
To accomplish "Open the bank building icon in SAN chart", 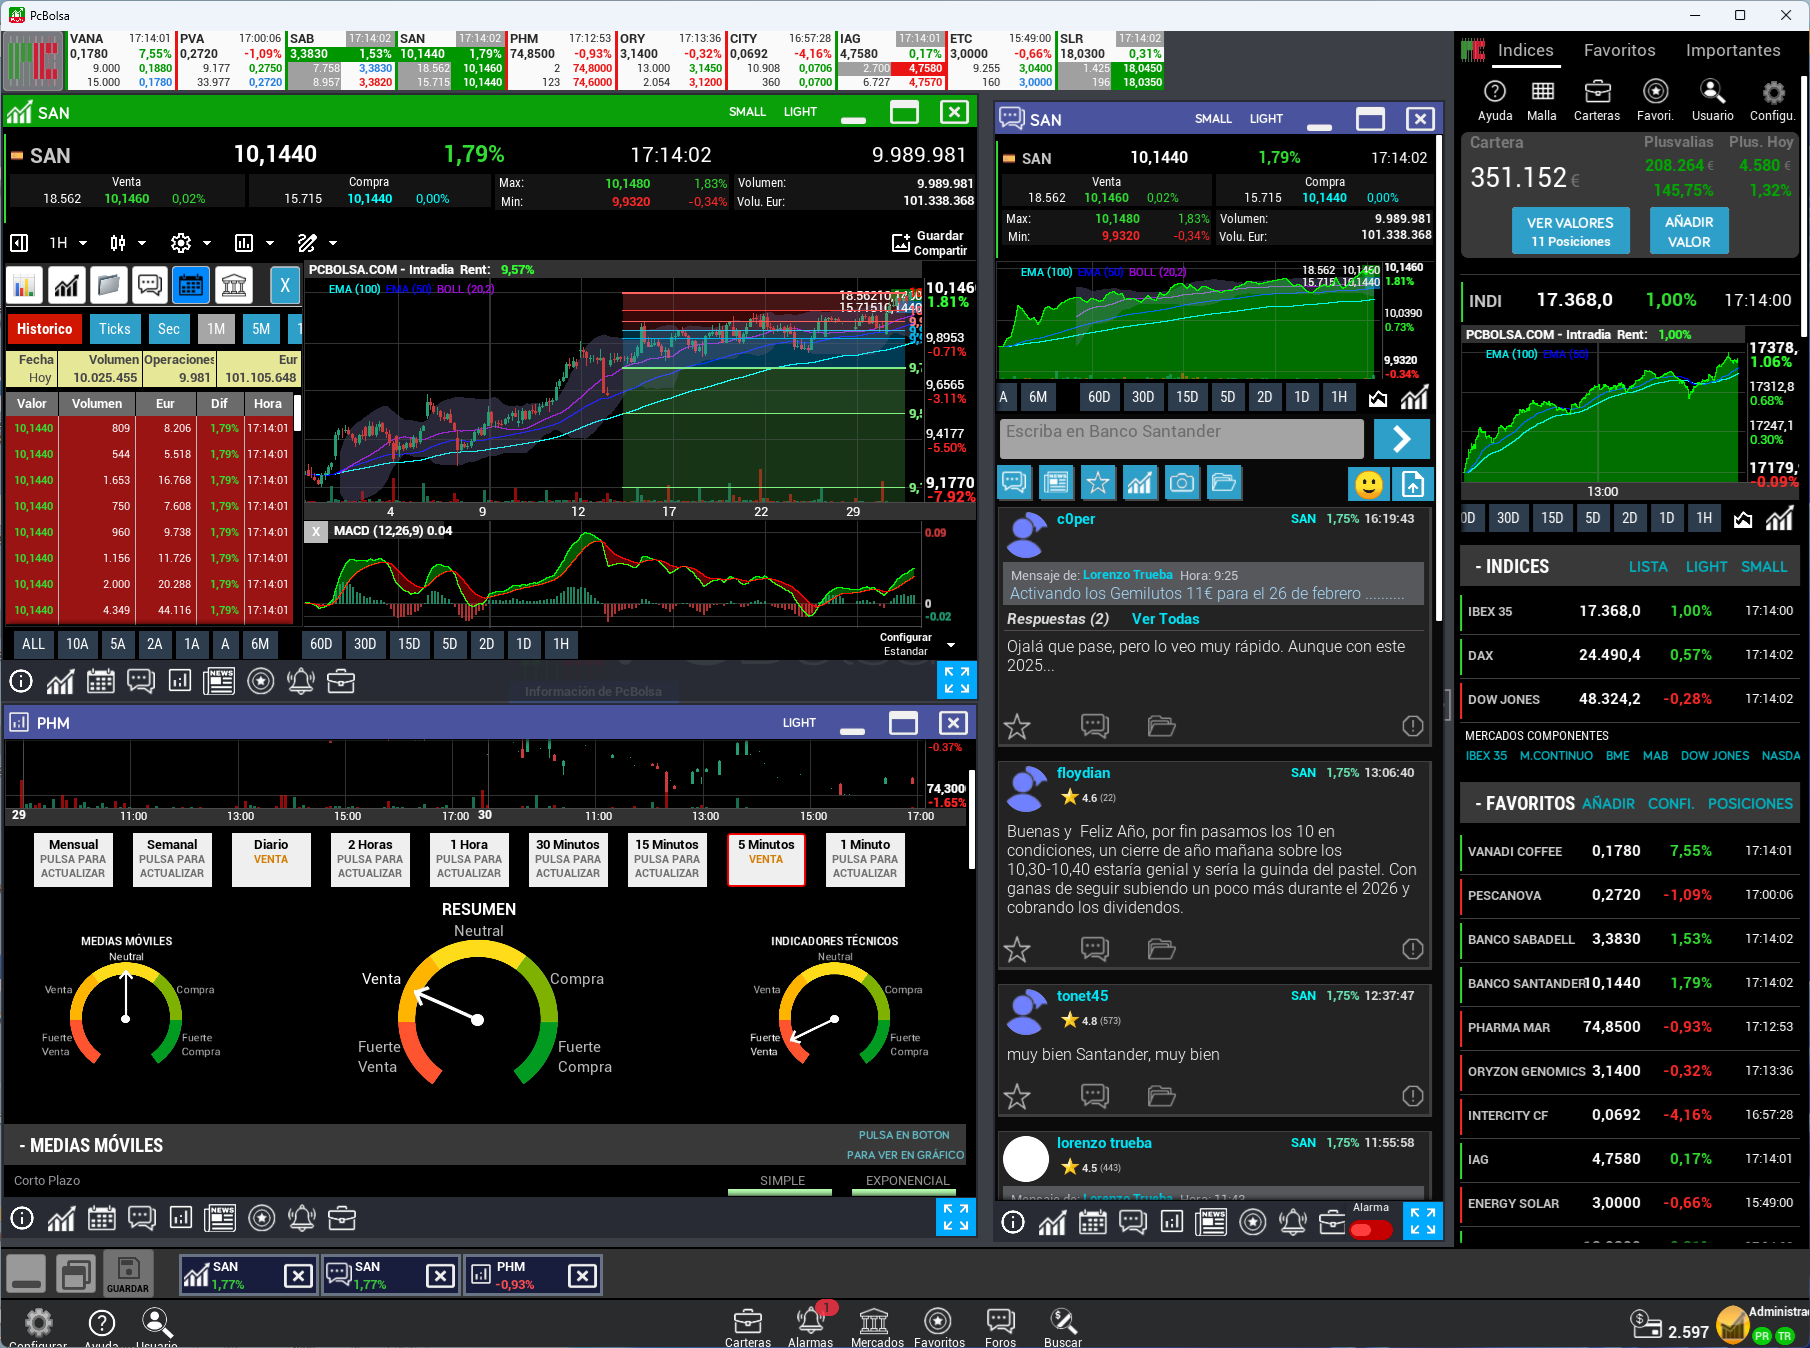I will (x=233, y=286).
